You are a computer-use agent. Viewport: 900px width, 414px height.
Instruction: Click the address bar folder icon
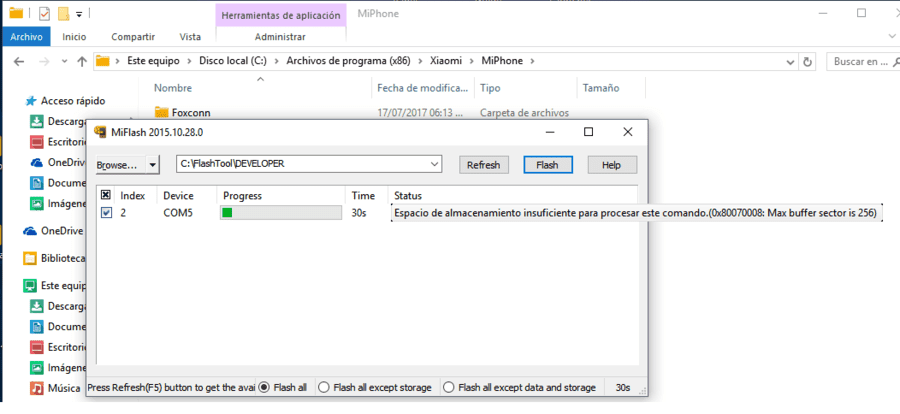coord(102,61)
